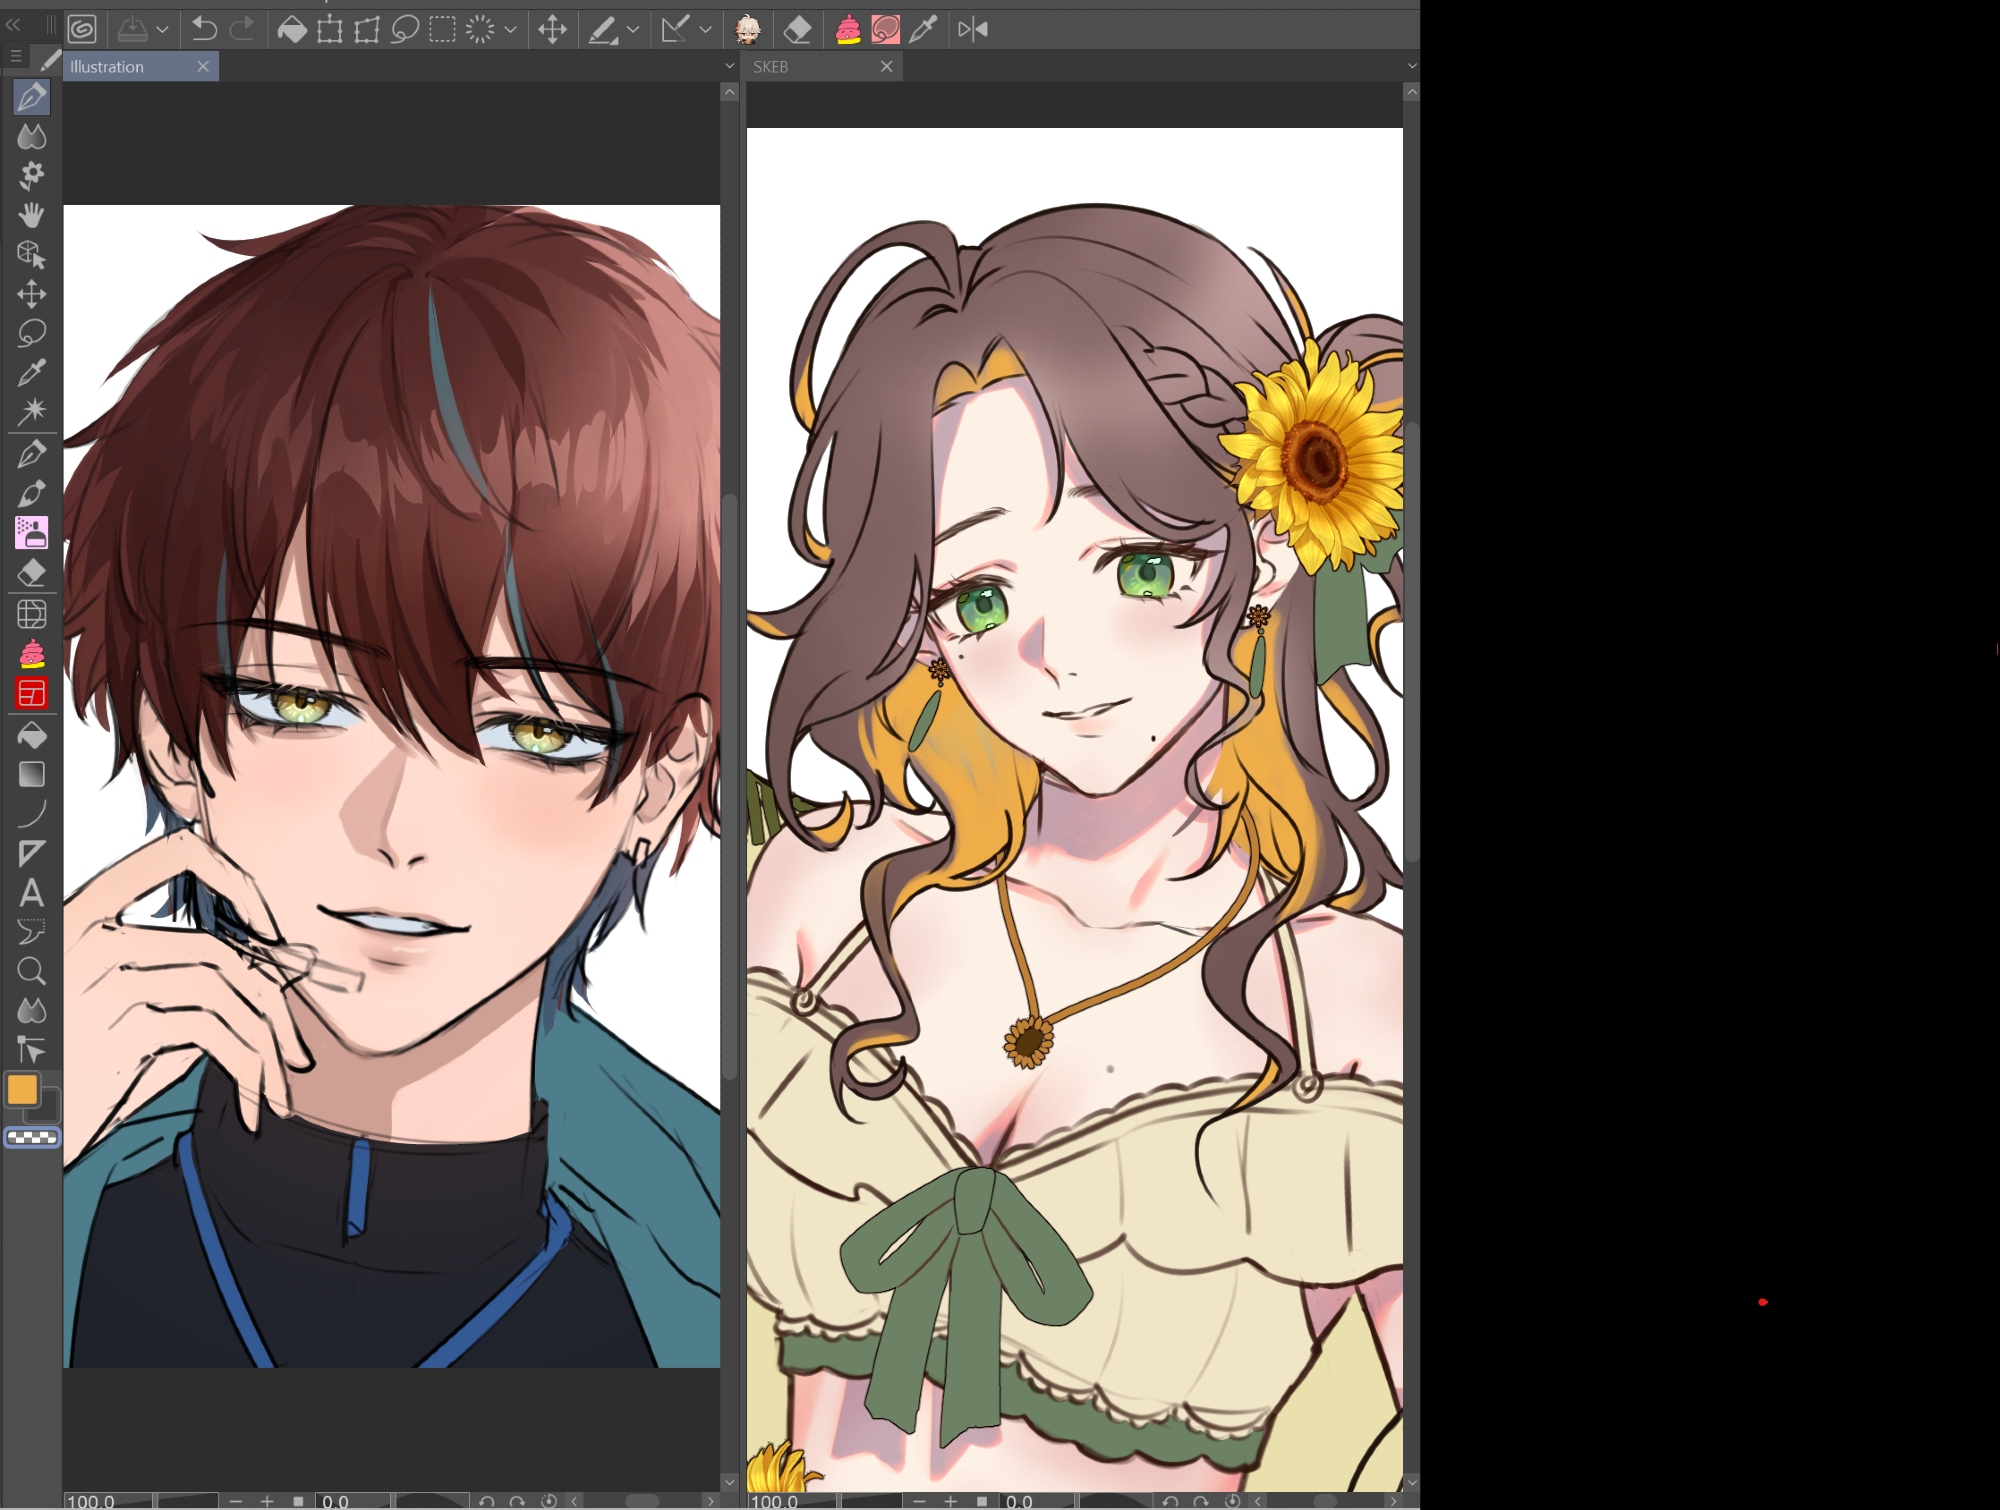Select the Text tool
Viewport: 2000px width, 1510px height.
31,893
